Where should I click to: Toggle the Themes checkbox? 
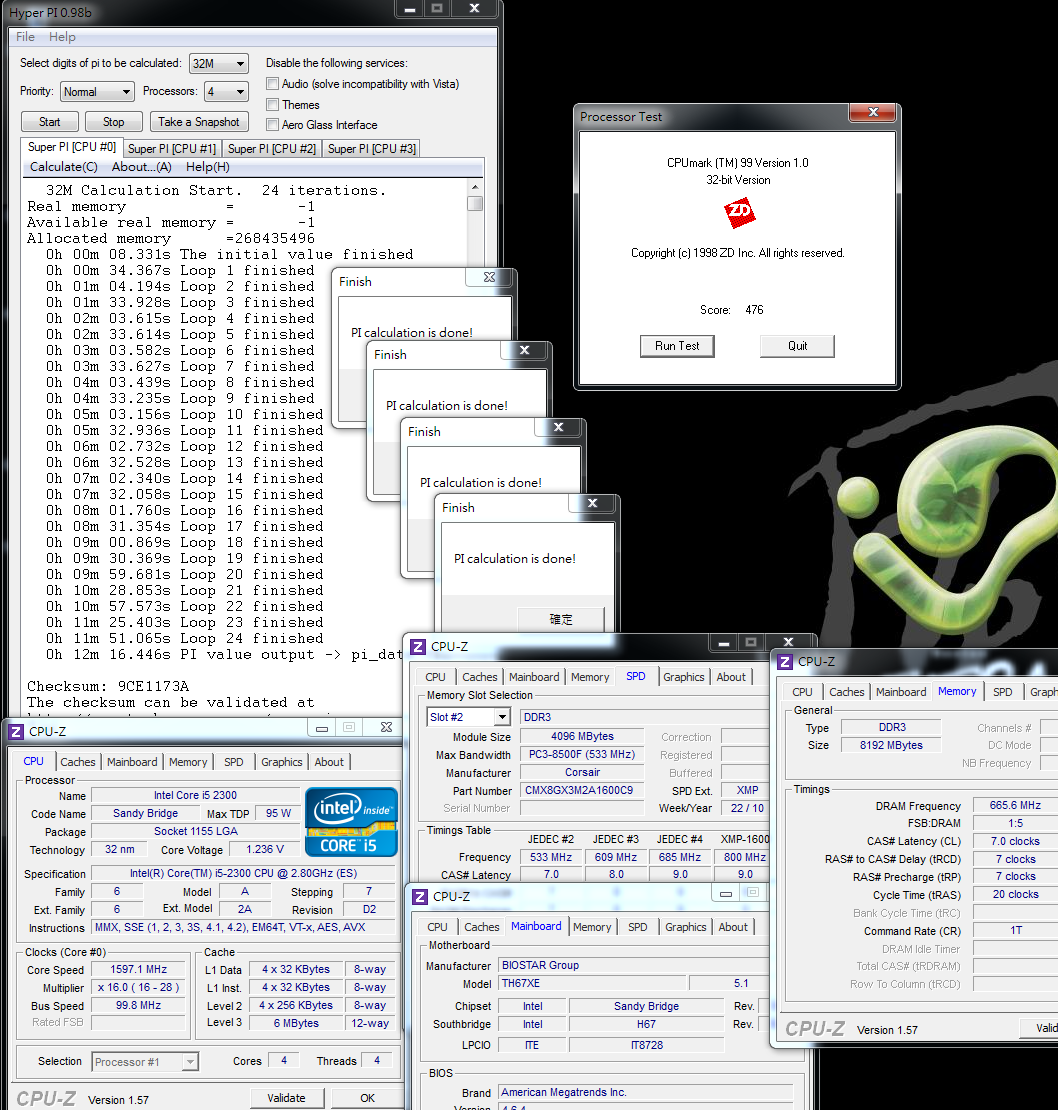point(272,105)
